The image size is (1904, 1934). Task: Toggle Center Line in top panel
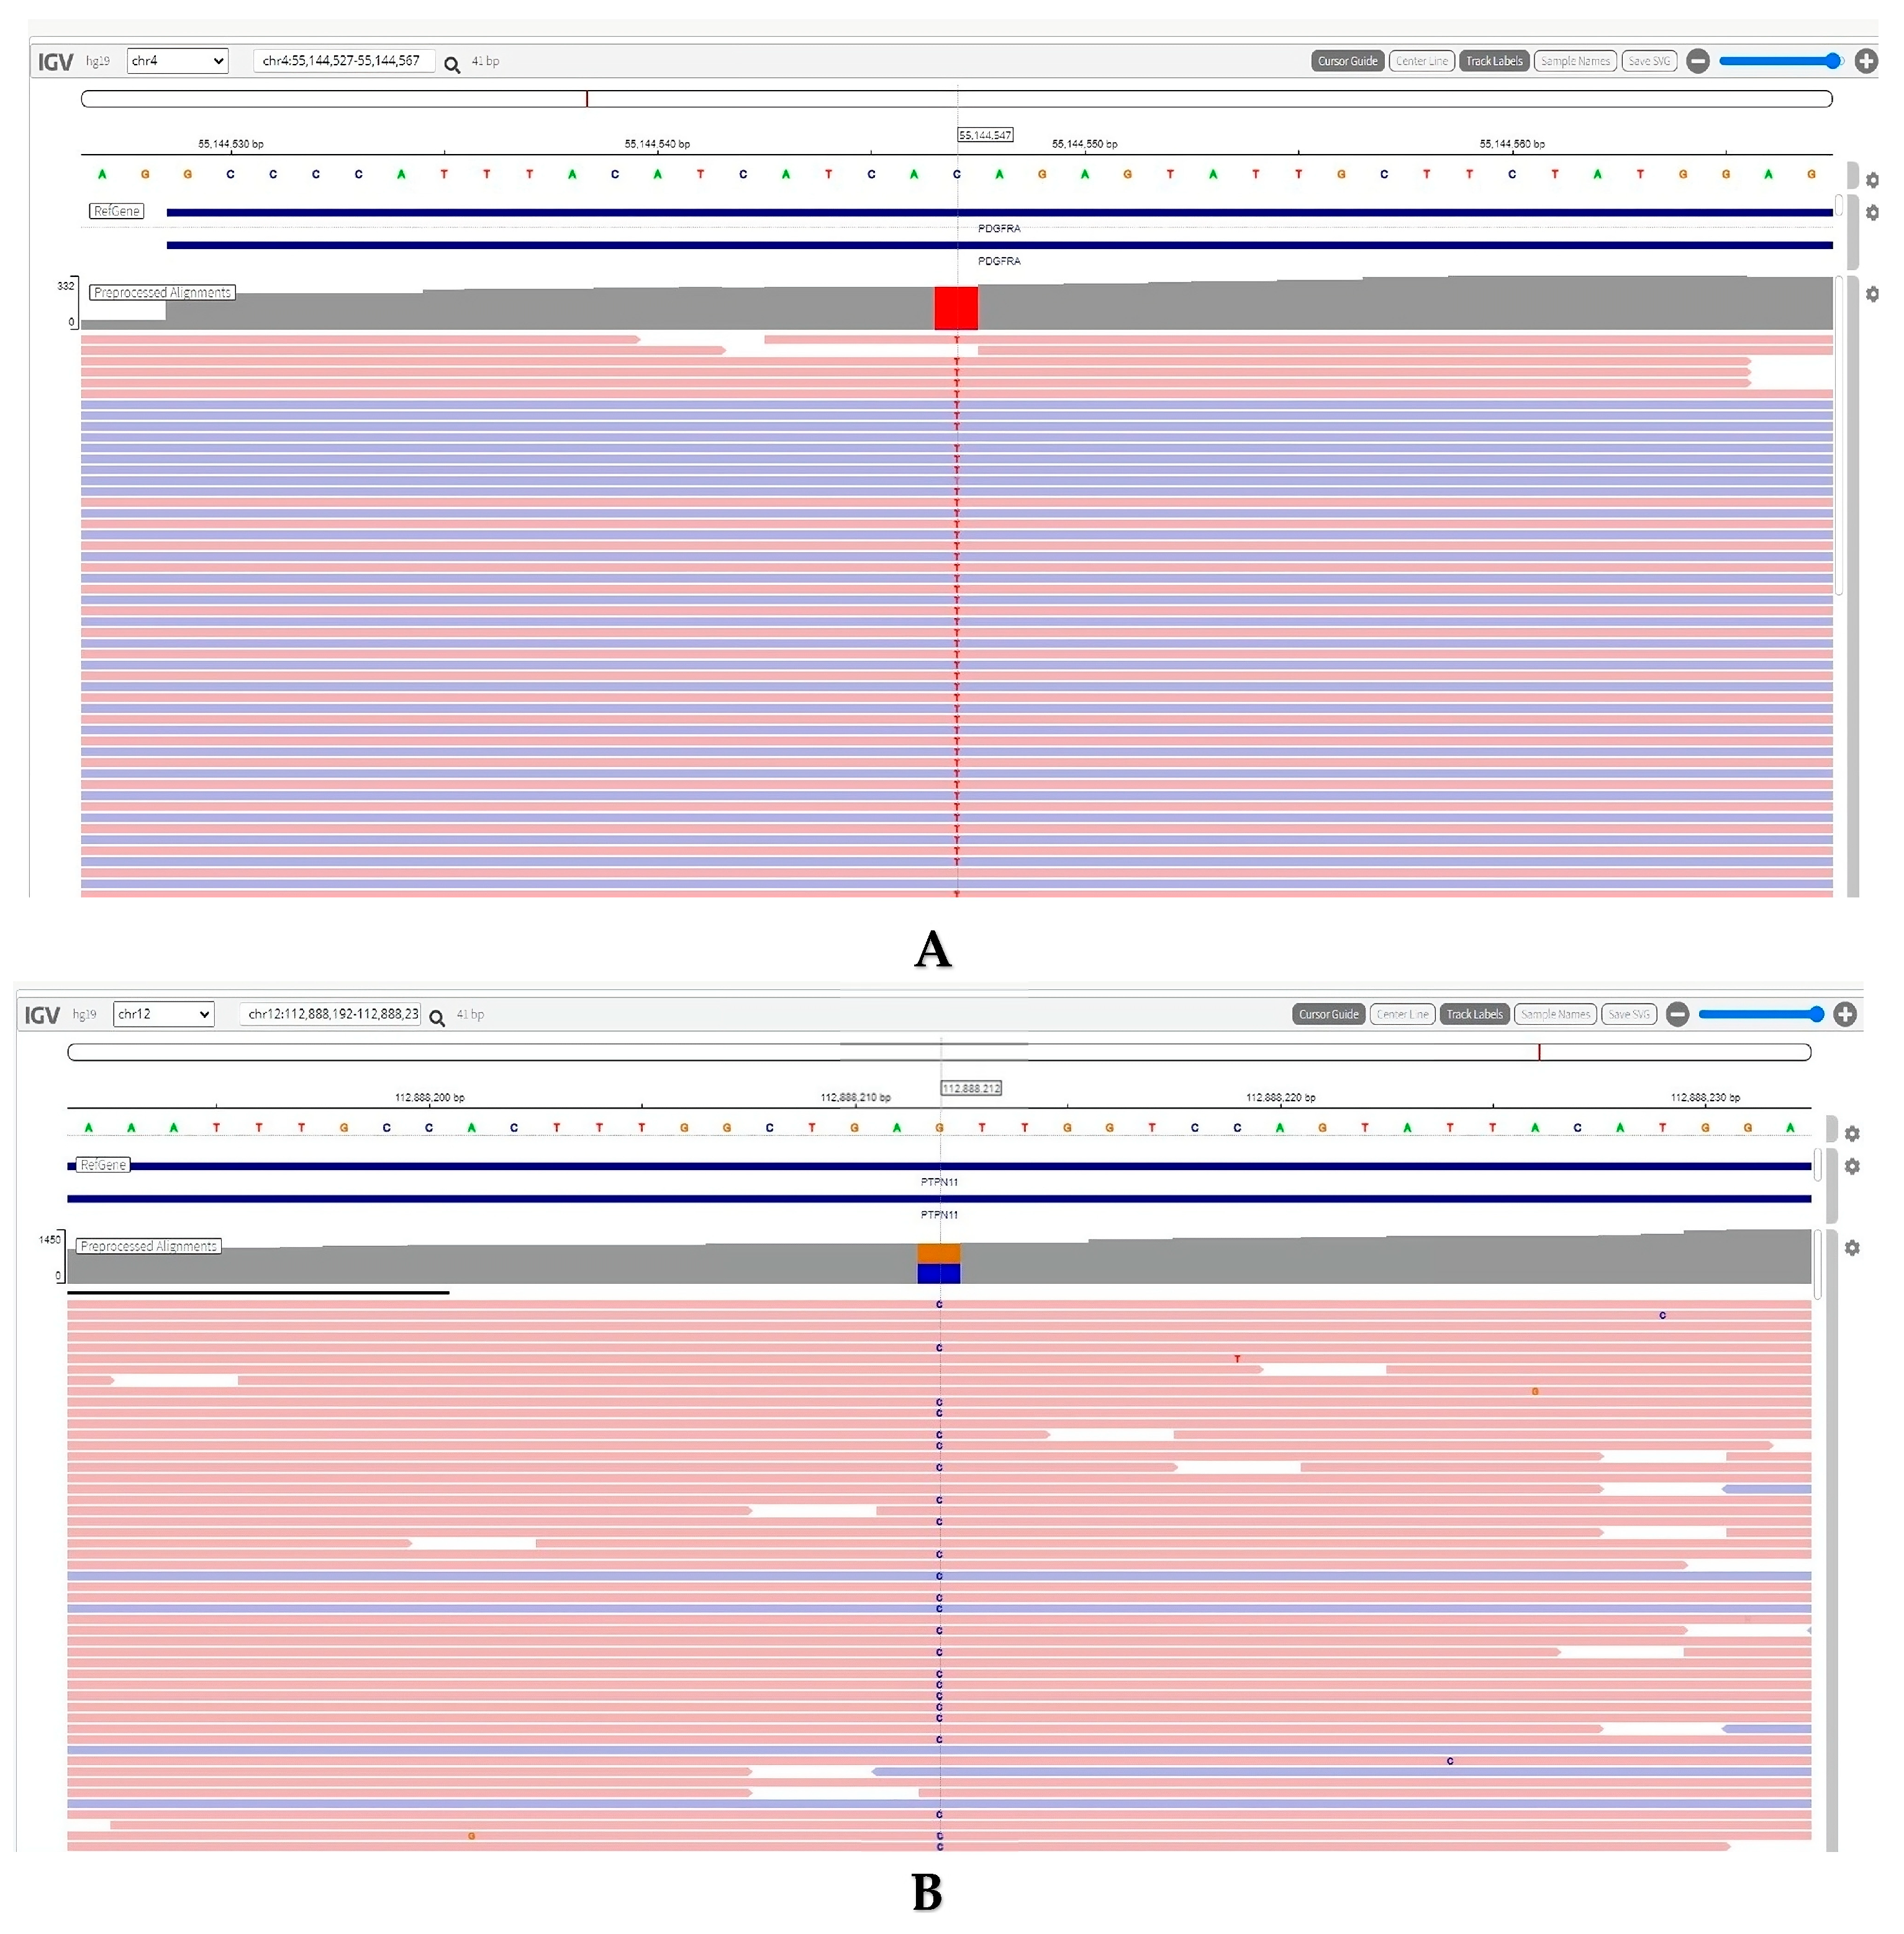tap(1421, 61)
